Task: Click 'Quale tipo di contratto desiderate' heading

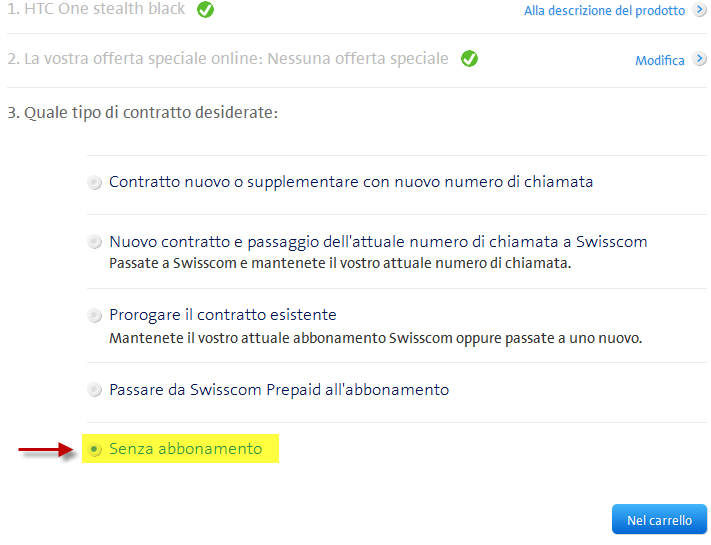Action: tap(142, 112)
